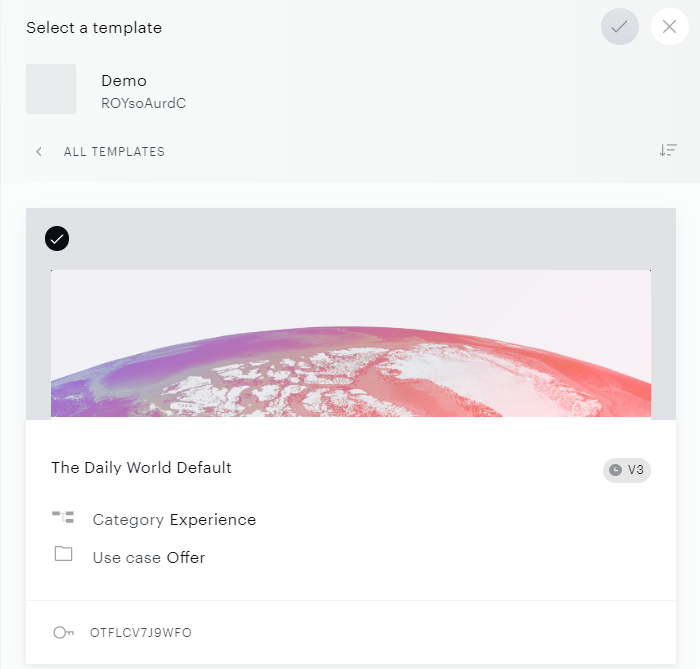The image size is (700, 669).
Task: Open the V3 version history badge
Action: click(627, 470)
